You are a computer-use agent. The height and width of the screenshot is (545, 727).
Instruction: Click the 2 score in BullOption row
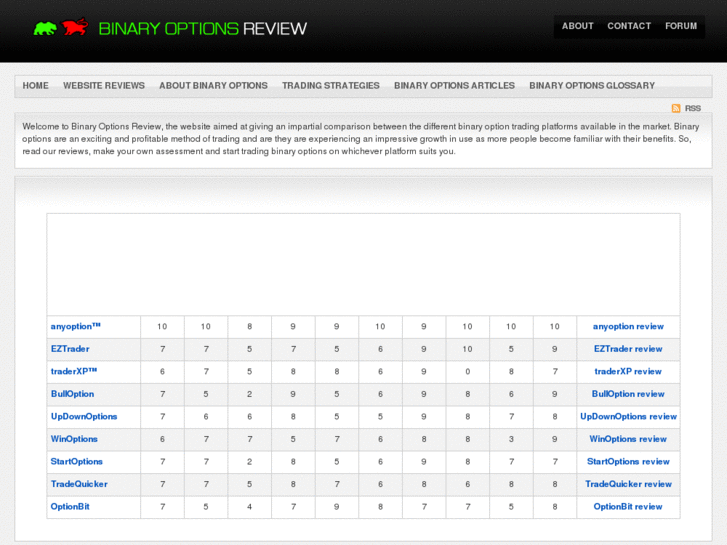(249, 394)
